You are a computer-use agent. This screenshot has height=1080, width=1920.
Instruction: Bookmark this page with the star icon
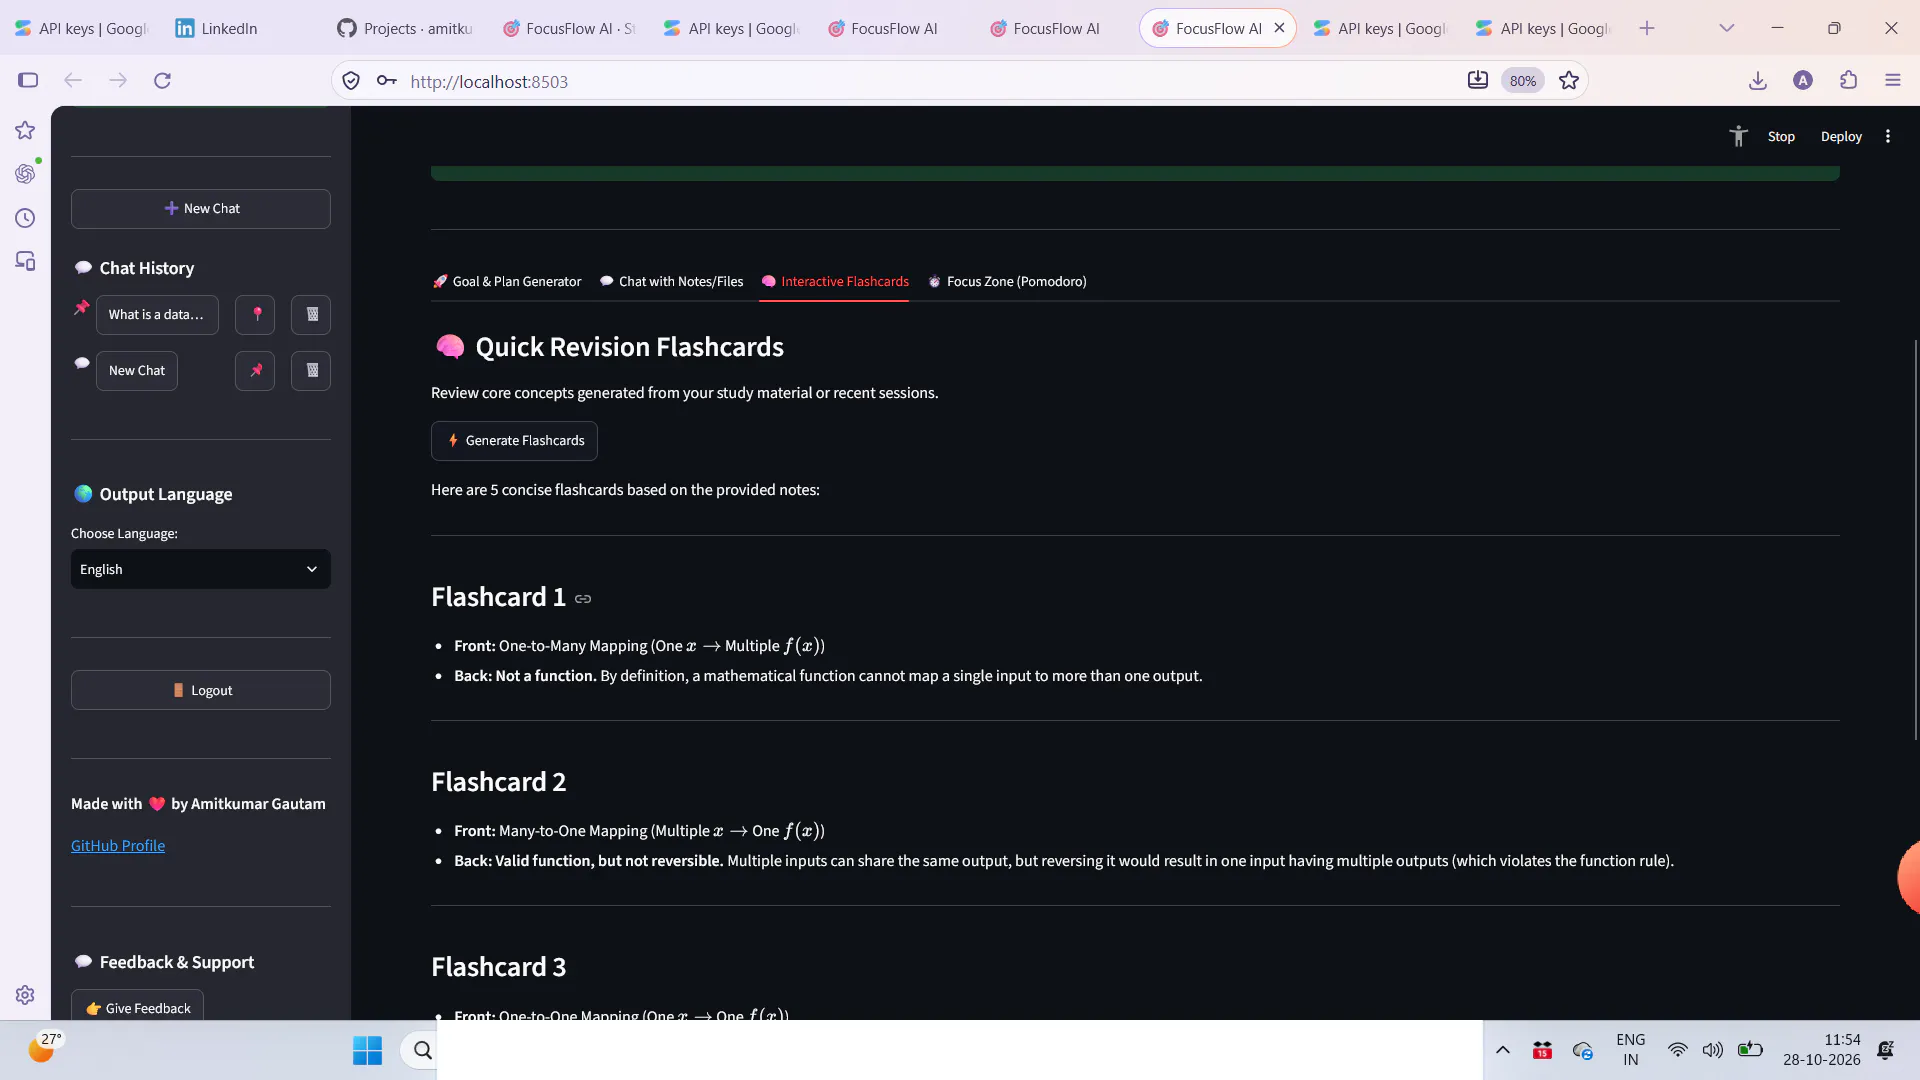(x=1569, y=80)
